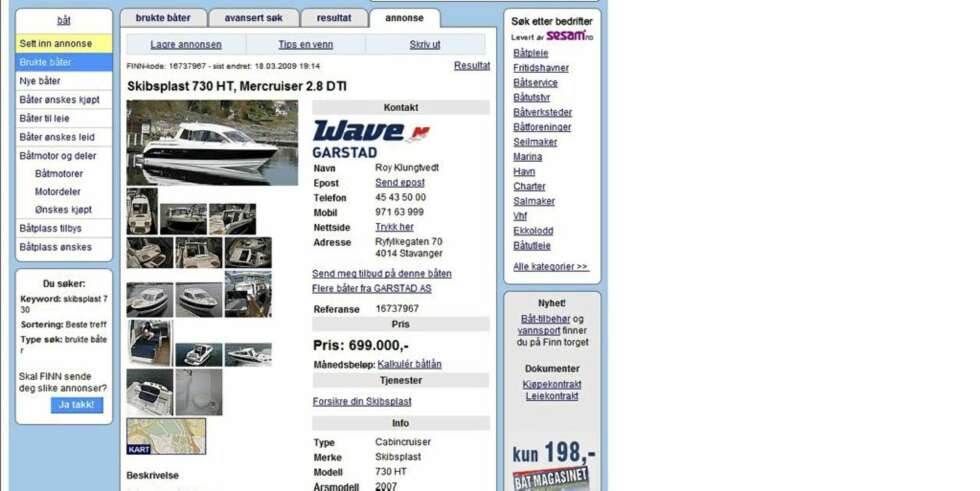The height and width of the screenshot is (491, 980).
Task: Open 'Båtservice' category link
Action: pyautogui.click(x=536, y=83)
